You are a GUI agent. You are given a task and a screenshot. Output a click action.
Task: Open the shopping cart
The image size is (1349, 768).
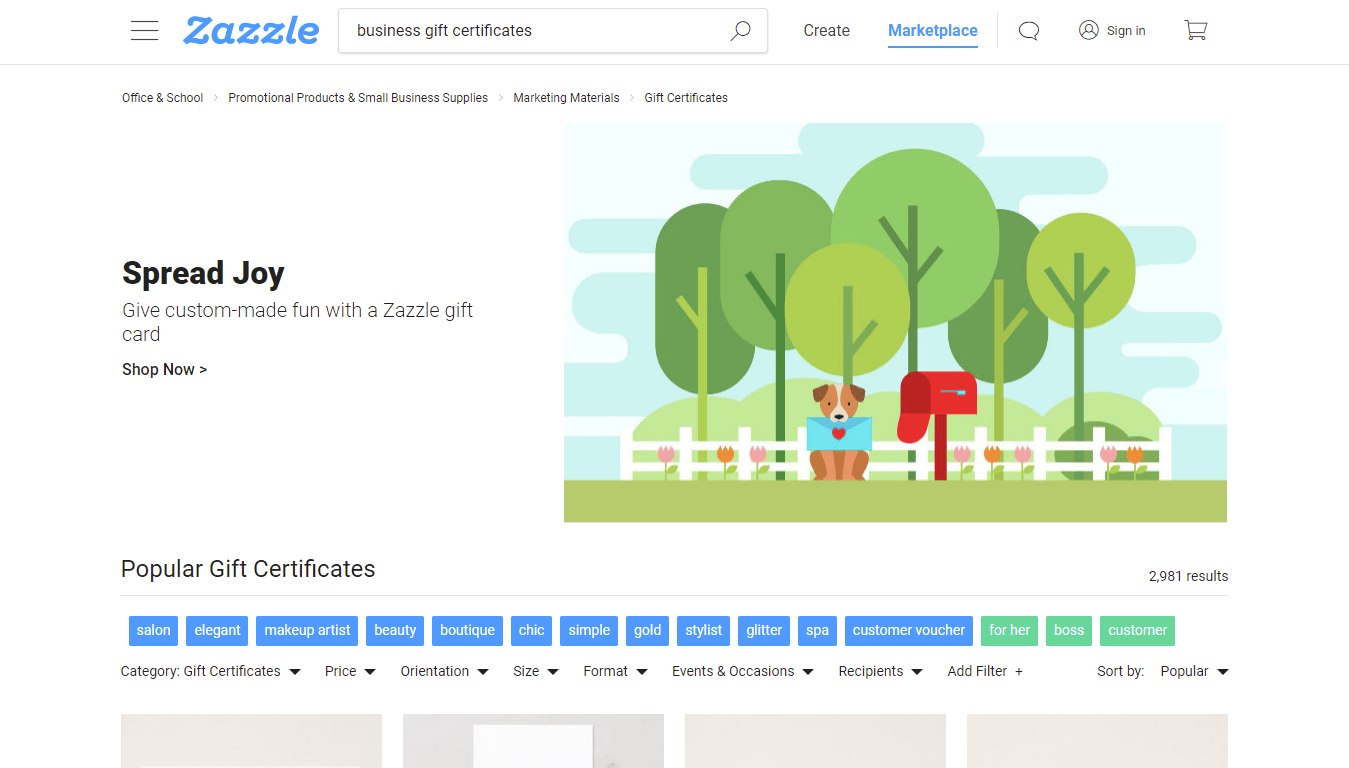pos(1196,31)
